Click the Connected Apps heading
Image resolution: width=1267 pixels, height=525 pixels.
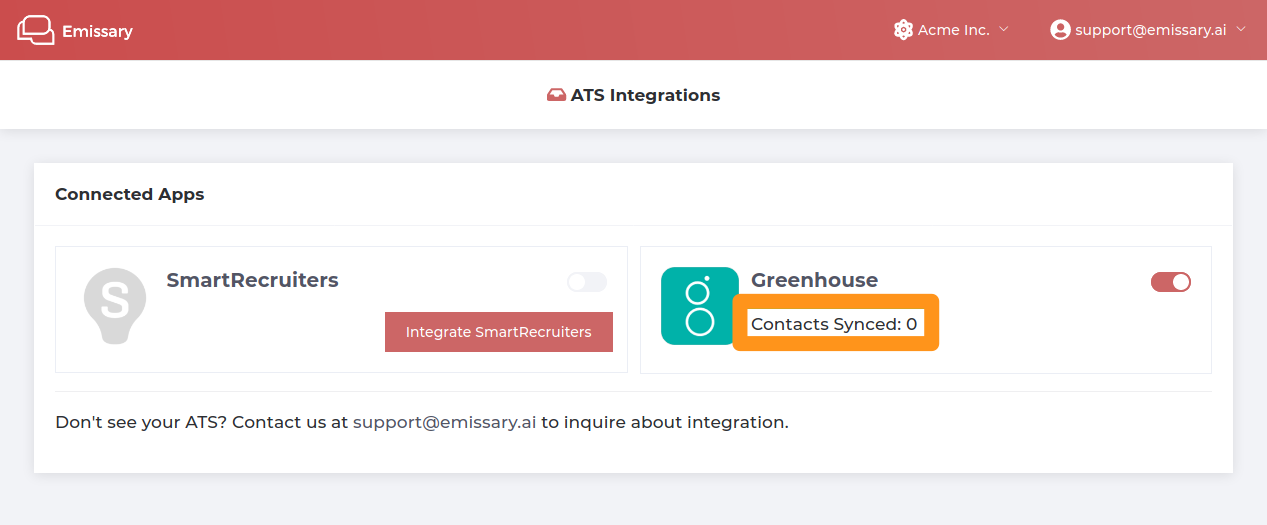click(x=130, y=194)
